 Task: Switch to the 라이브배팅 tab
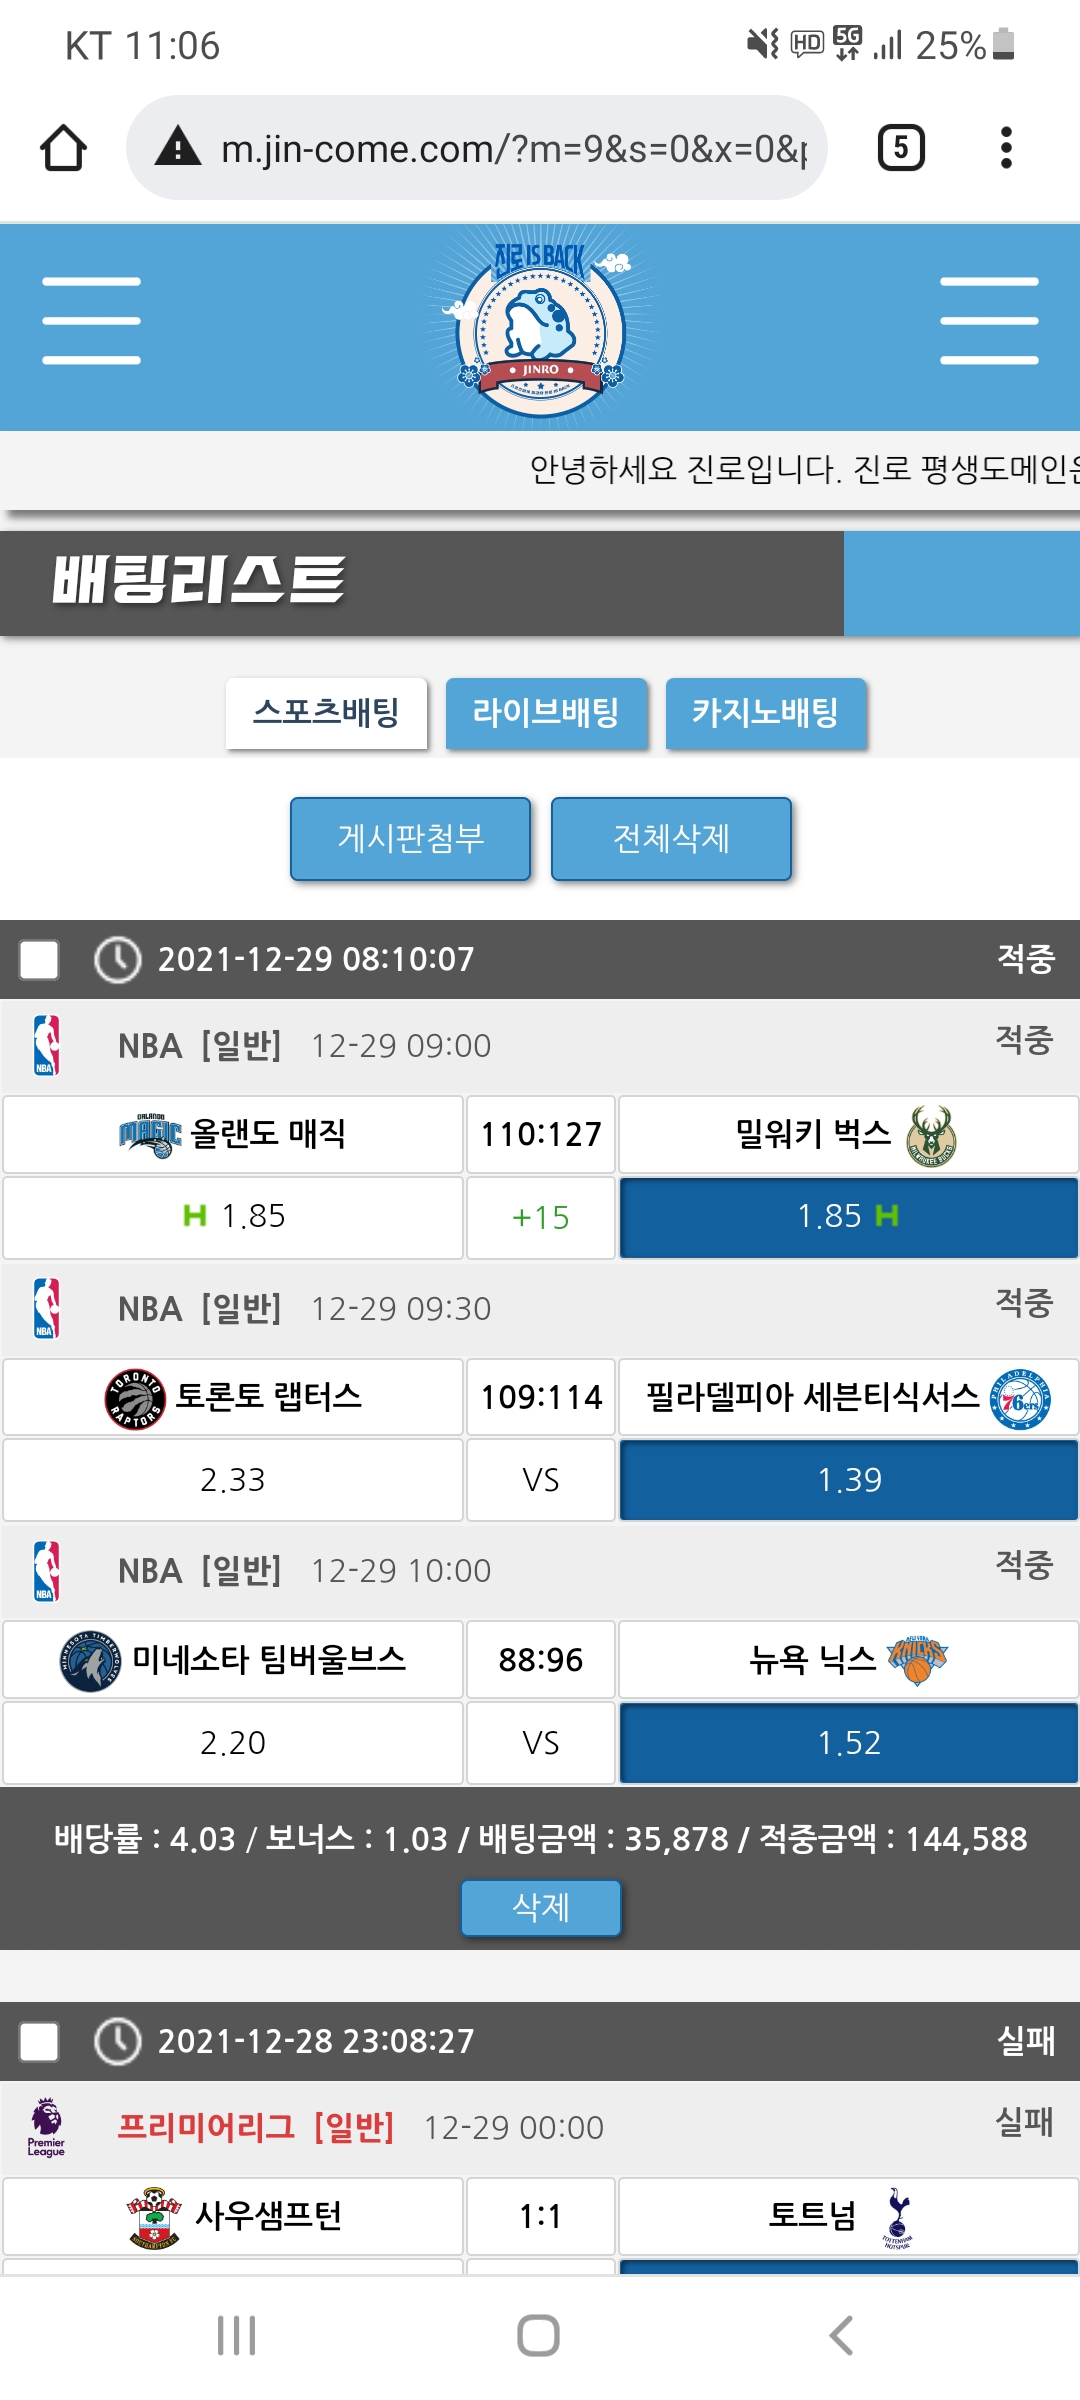click(x=546, y=713)
